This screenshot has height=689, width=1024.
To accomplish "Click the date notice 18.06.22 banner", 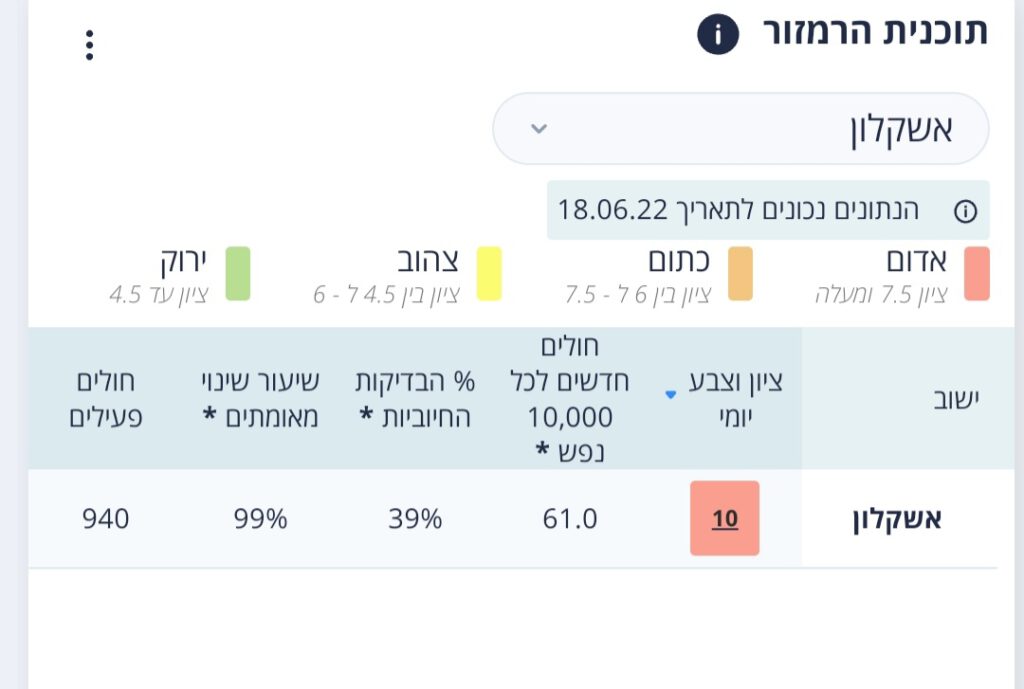I will point(768,210).
